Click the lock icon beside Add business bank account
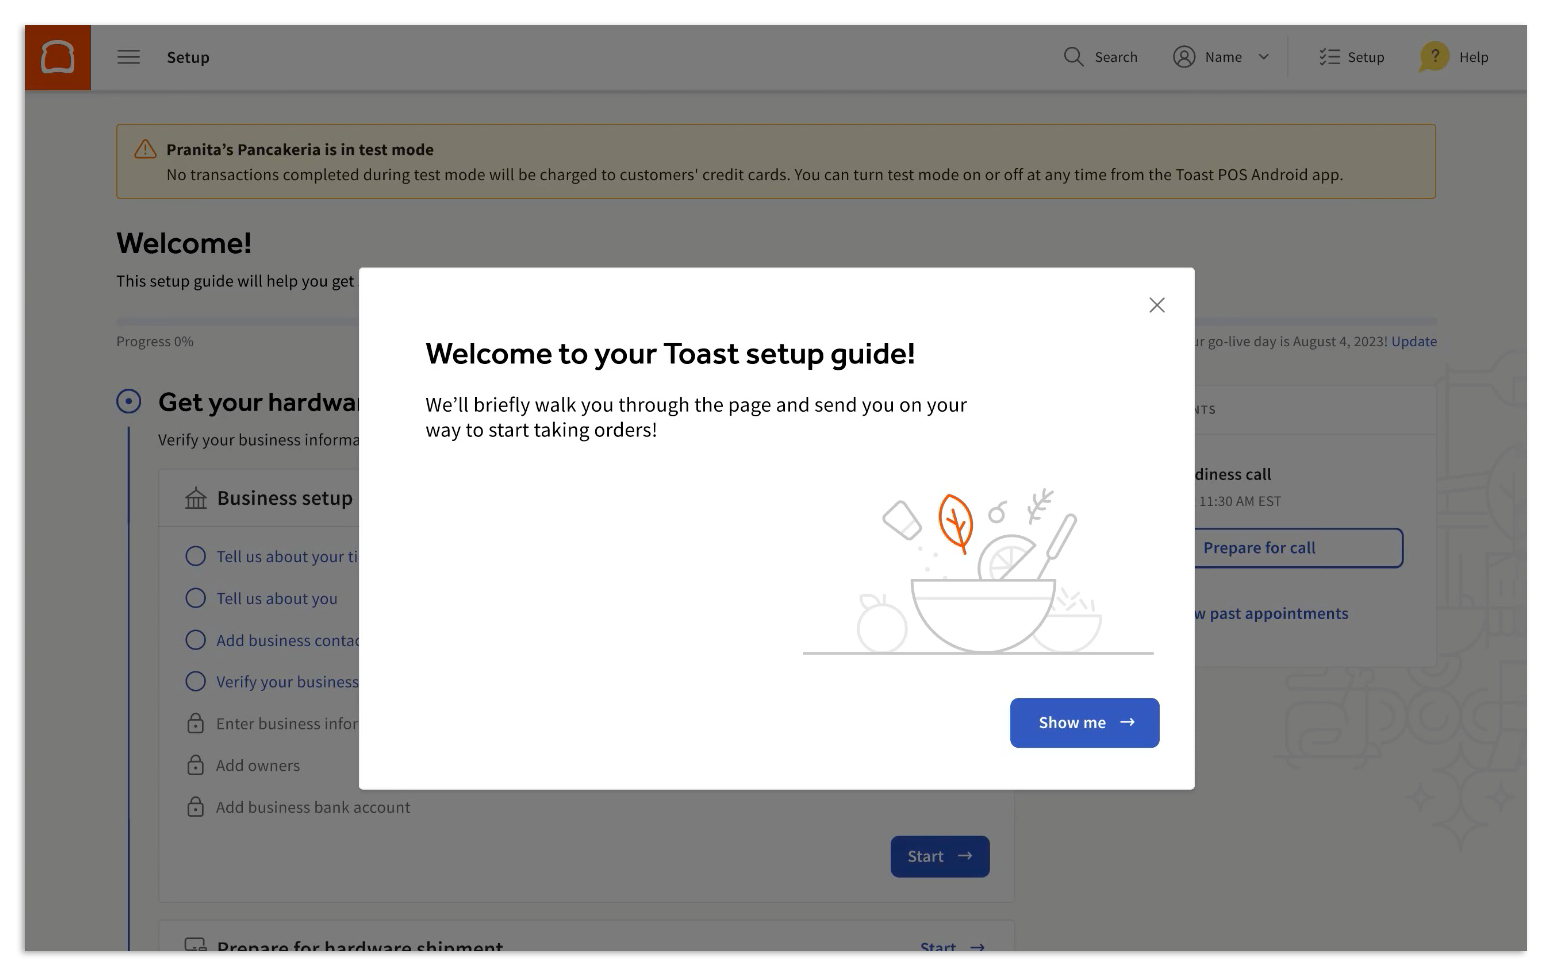 coord(195,807)
